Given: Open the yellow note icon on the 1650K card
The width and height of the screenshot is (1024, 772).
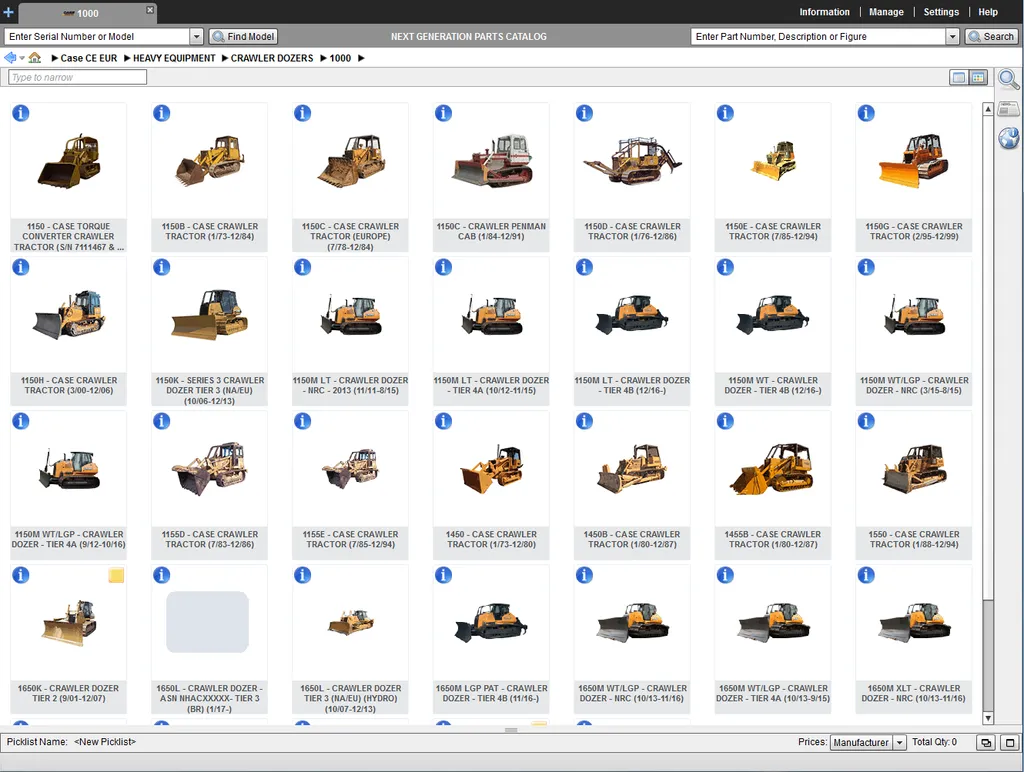Looking at the screenshot, I should (x=116, y=575).
